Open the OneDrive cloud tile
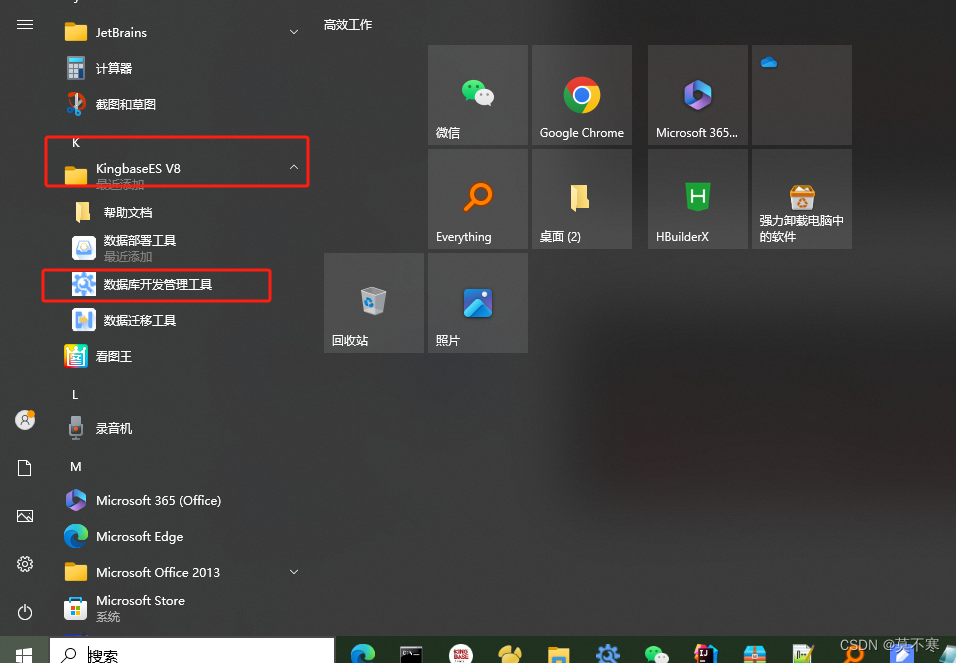This screenshot has height=663, width=956. [x=802, y=95]
